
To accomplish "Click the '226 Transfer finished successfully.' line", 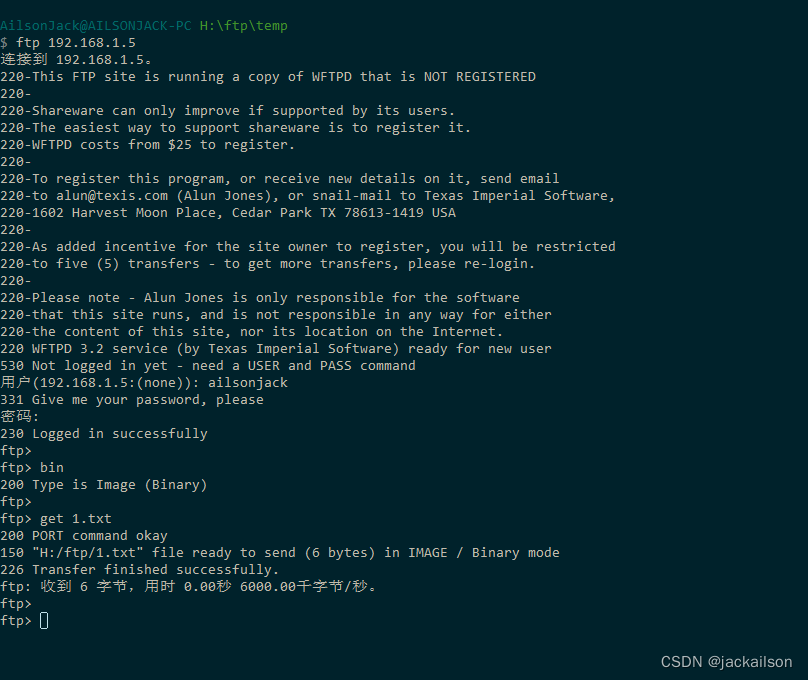I will click(x=140, y=570).
